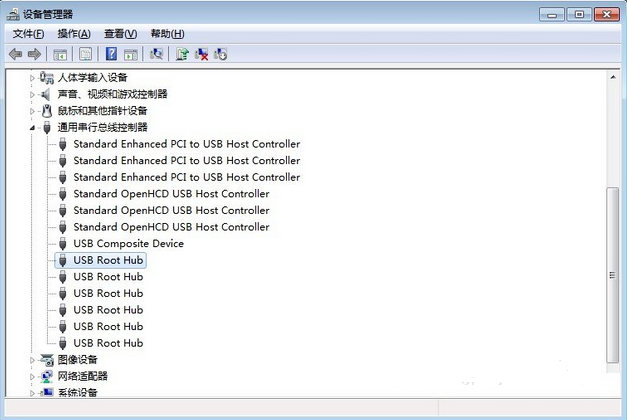The image size is (627, 420).
Task: Click the speaker icon for 声音、视频和游戏控制器
Action: point(46,94)
